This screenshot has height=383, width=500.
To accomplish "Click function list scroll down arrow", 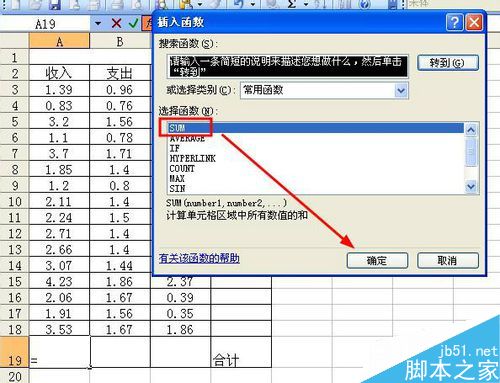I will 471,186.
